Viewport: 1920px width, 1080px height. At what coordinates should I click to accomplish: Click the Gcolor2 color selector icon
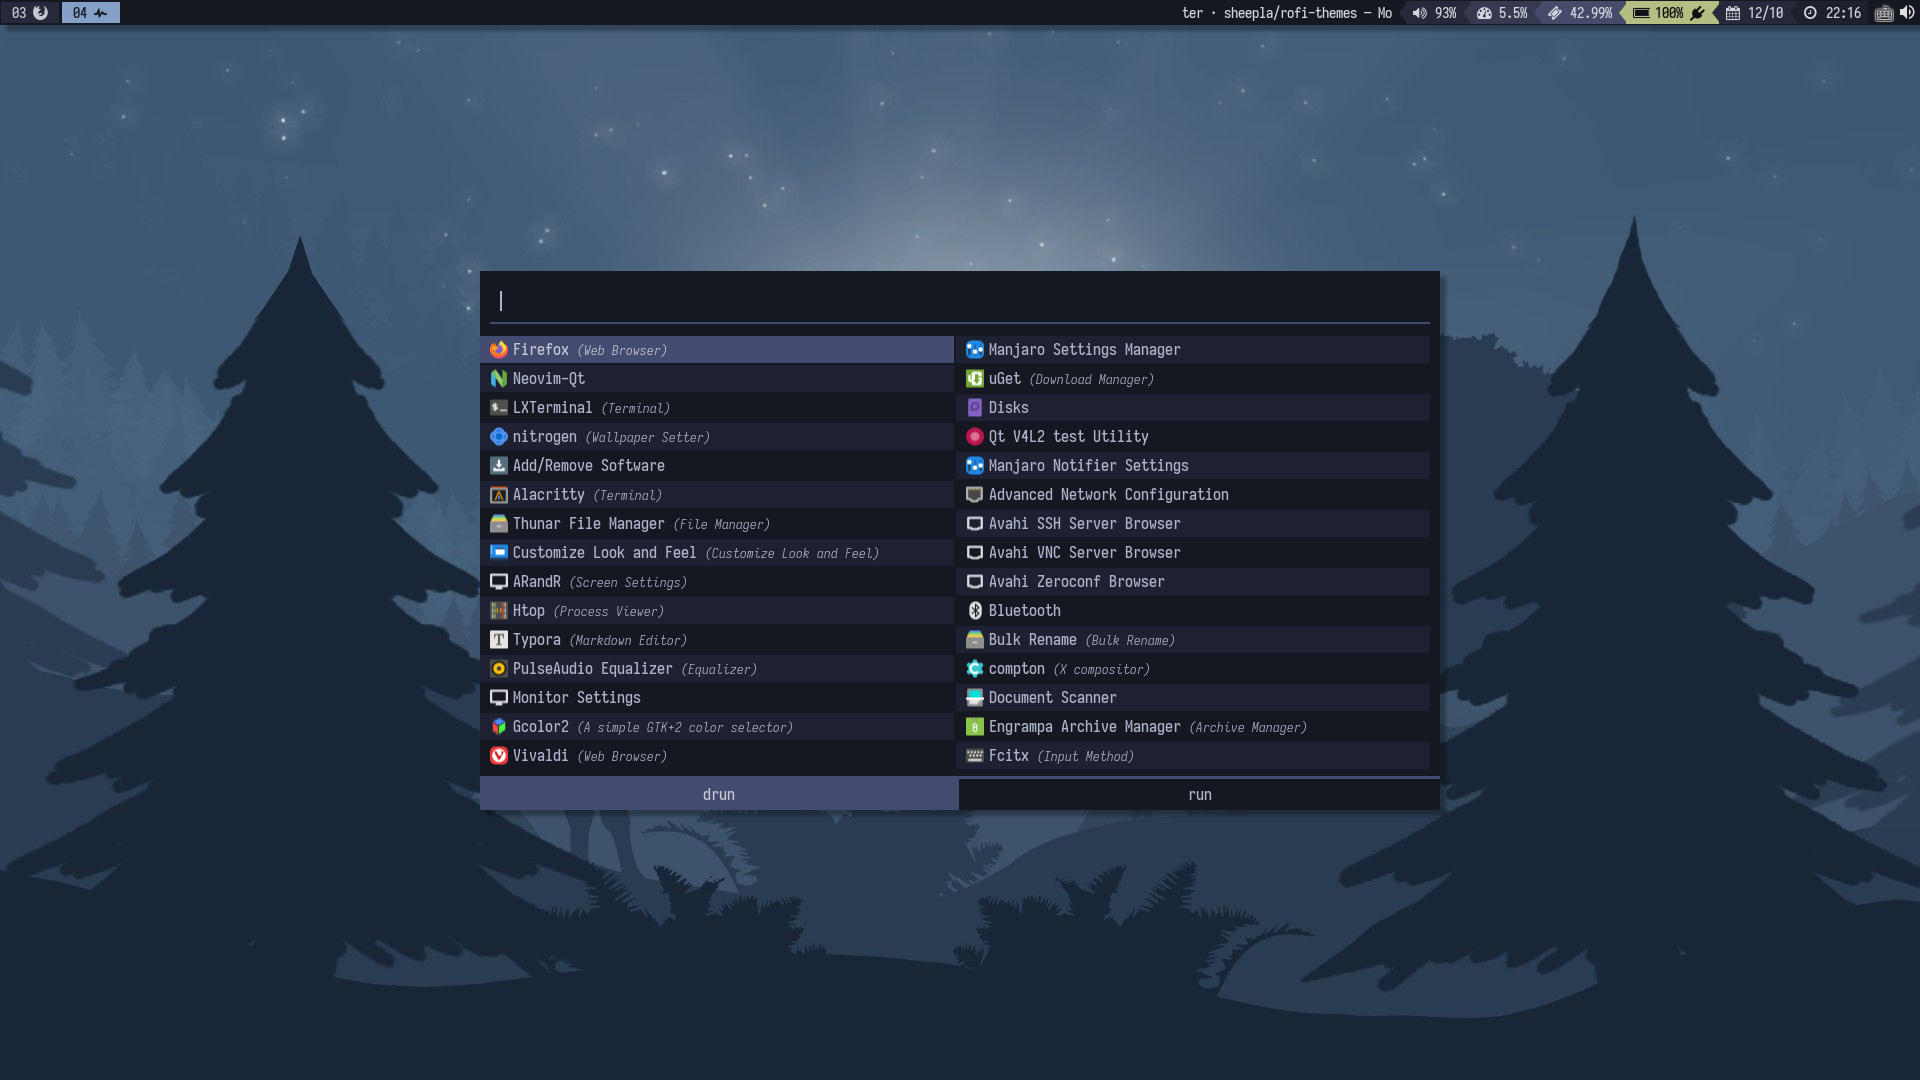click(498, 727)
